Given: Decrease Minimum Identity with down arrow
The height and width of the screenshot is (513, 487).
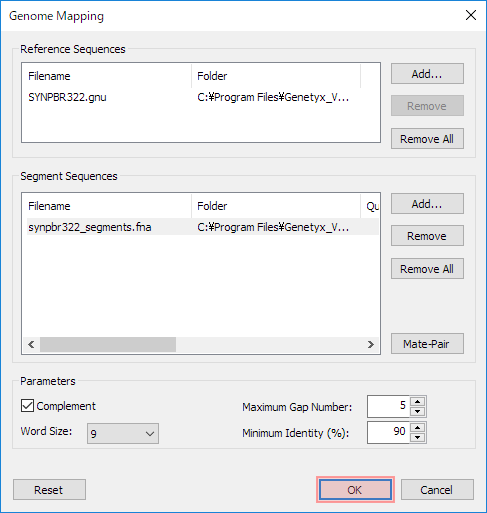Looking at the screenshot, I should 417,437.
